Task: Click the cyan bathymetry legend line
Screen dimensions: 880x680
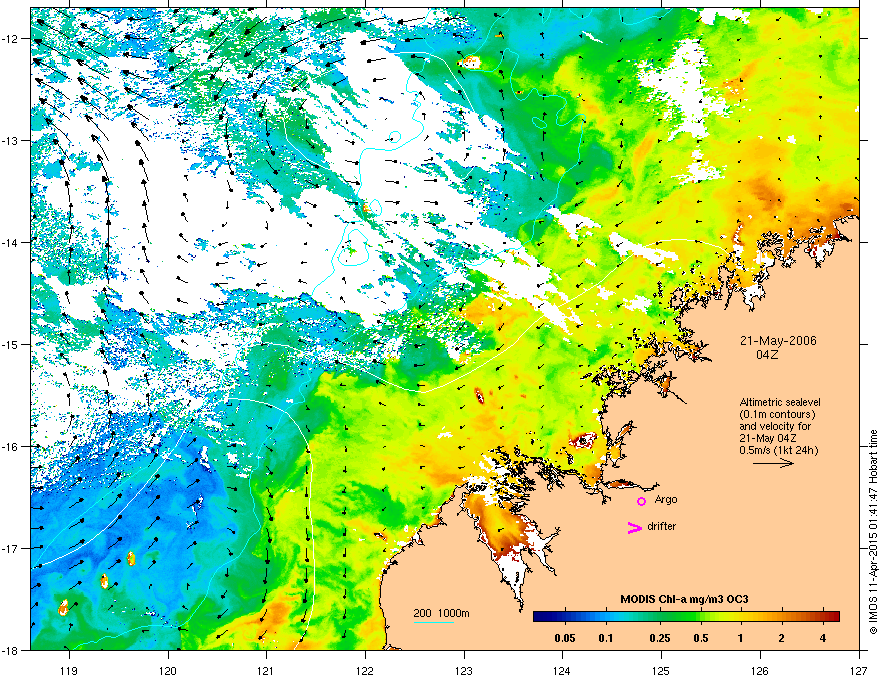Action: tap(434, 622)
